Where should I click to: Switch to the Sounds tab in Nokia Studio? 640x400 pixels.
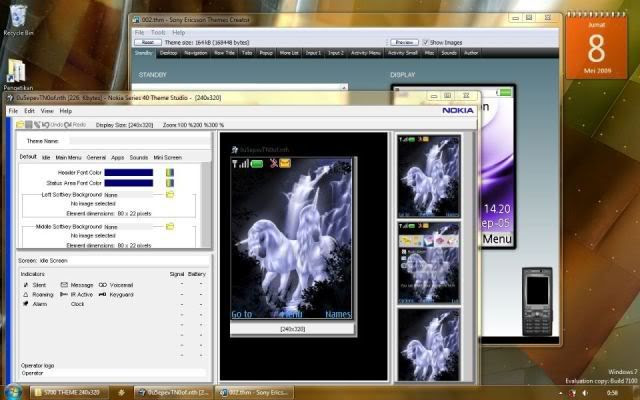click(x=139, y=158)
